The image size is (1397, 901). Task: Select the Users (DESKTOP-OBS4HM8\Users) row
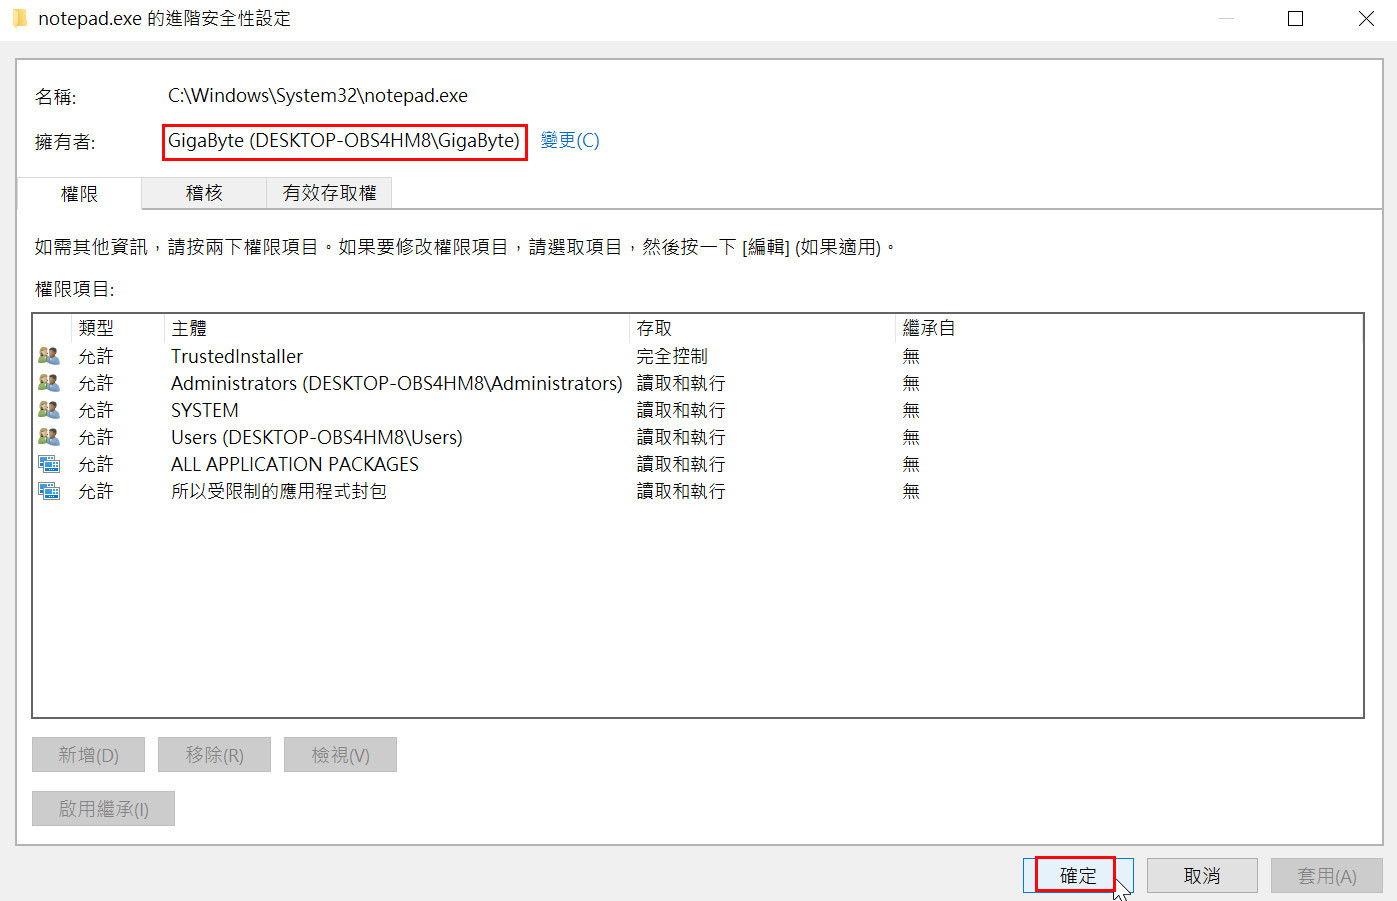click(x=316, y=437)
